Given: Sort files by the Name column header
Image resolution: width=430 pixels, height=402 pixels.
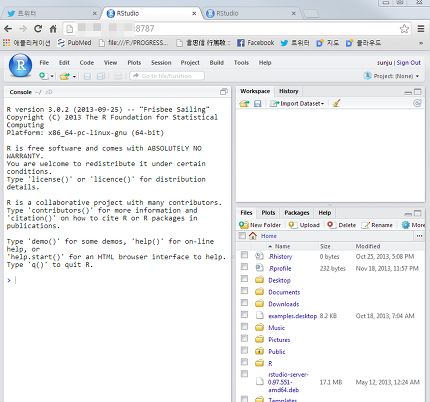Looking at the screenshot, I should [x=282, y=246].
